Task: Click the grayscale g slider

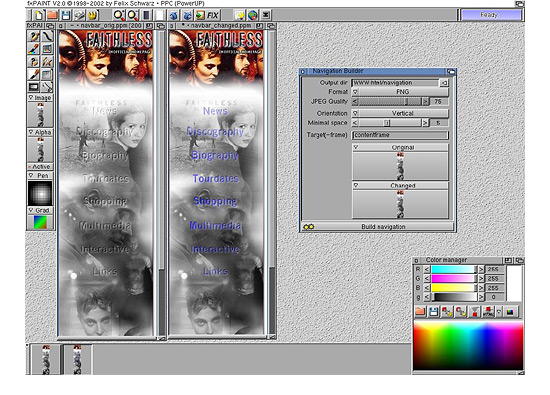Action: click(x=454, y=297)
